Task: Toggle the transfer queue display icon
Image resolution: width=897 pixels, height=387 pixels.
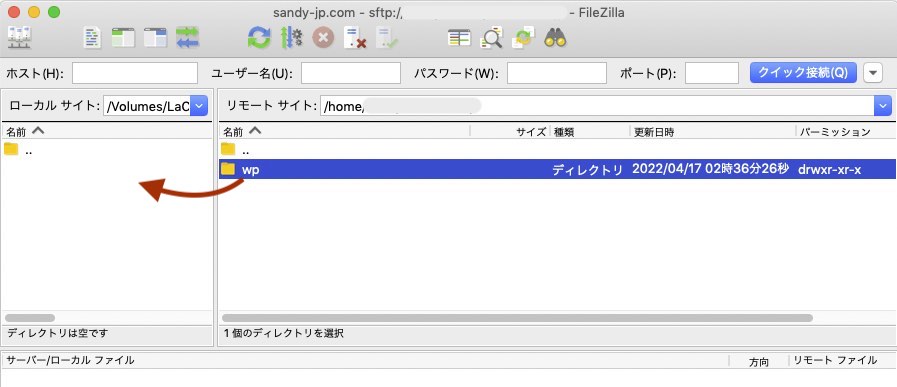Action: click(x=187, y=38)
